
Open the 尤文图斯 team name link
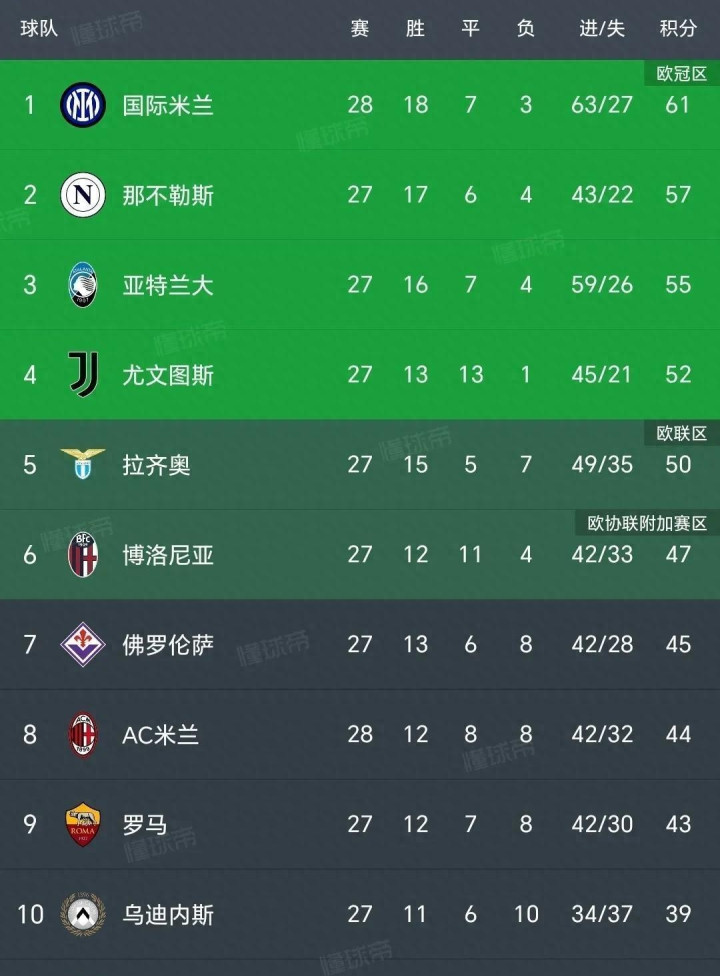tap(168, 375)
